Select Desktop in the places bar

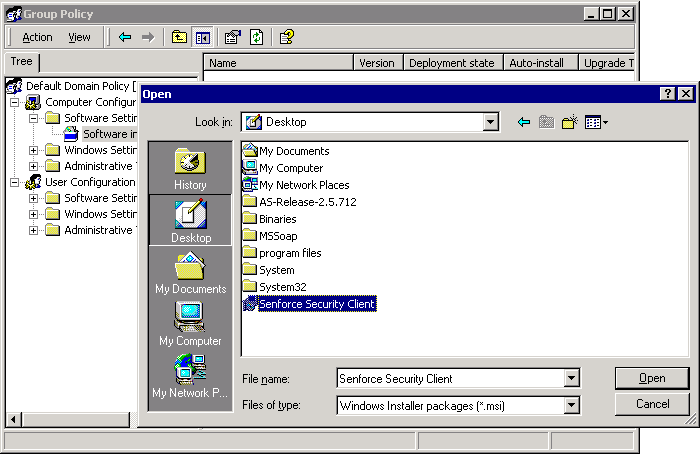pos(190,220)
